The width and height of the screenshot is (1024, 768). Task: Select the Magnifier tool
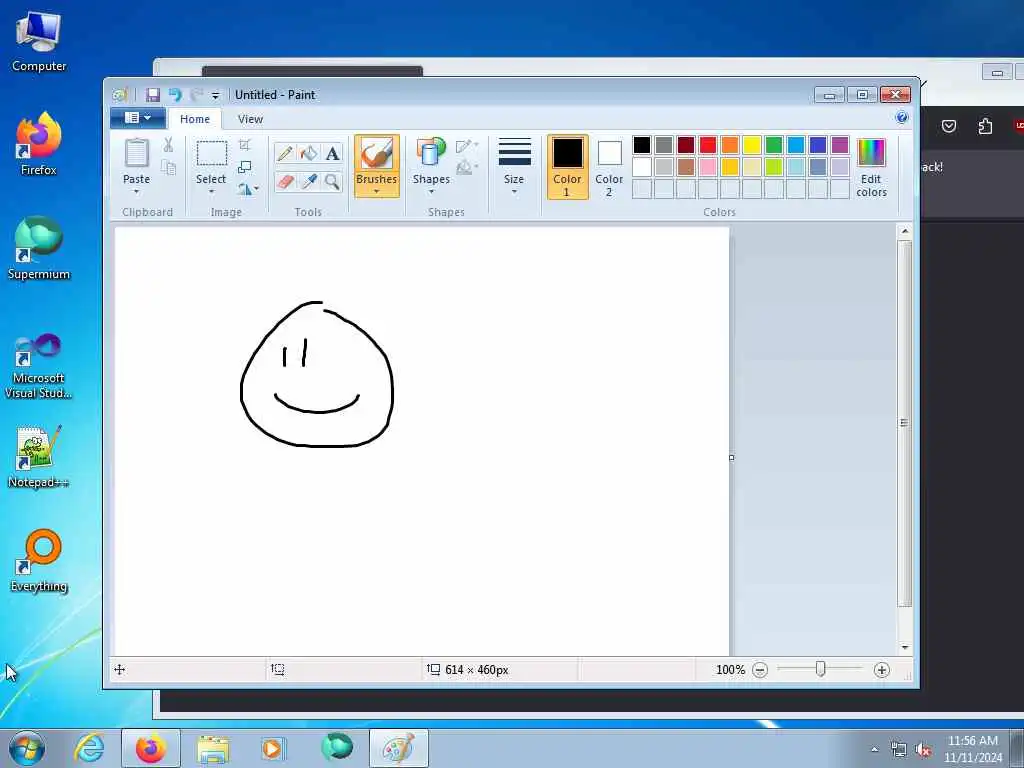332,182
